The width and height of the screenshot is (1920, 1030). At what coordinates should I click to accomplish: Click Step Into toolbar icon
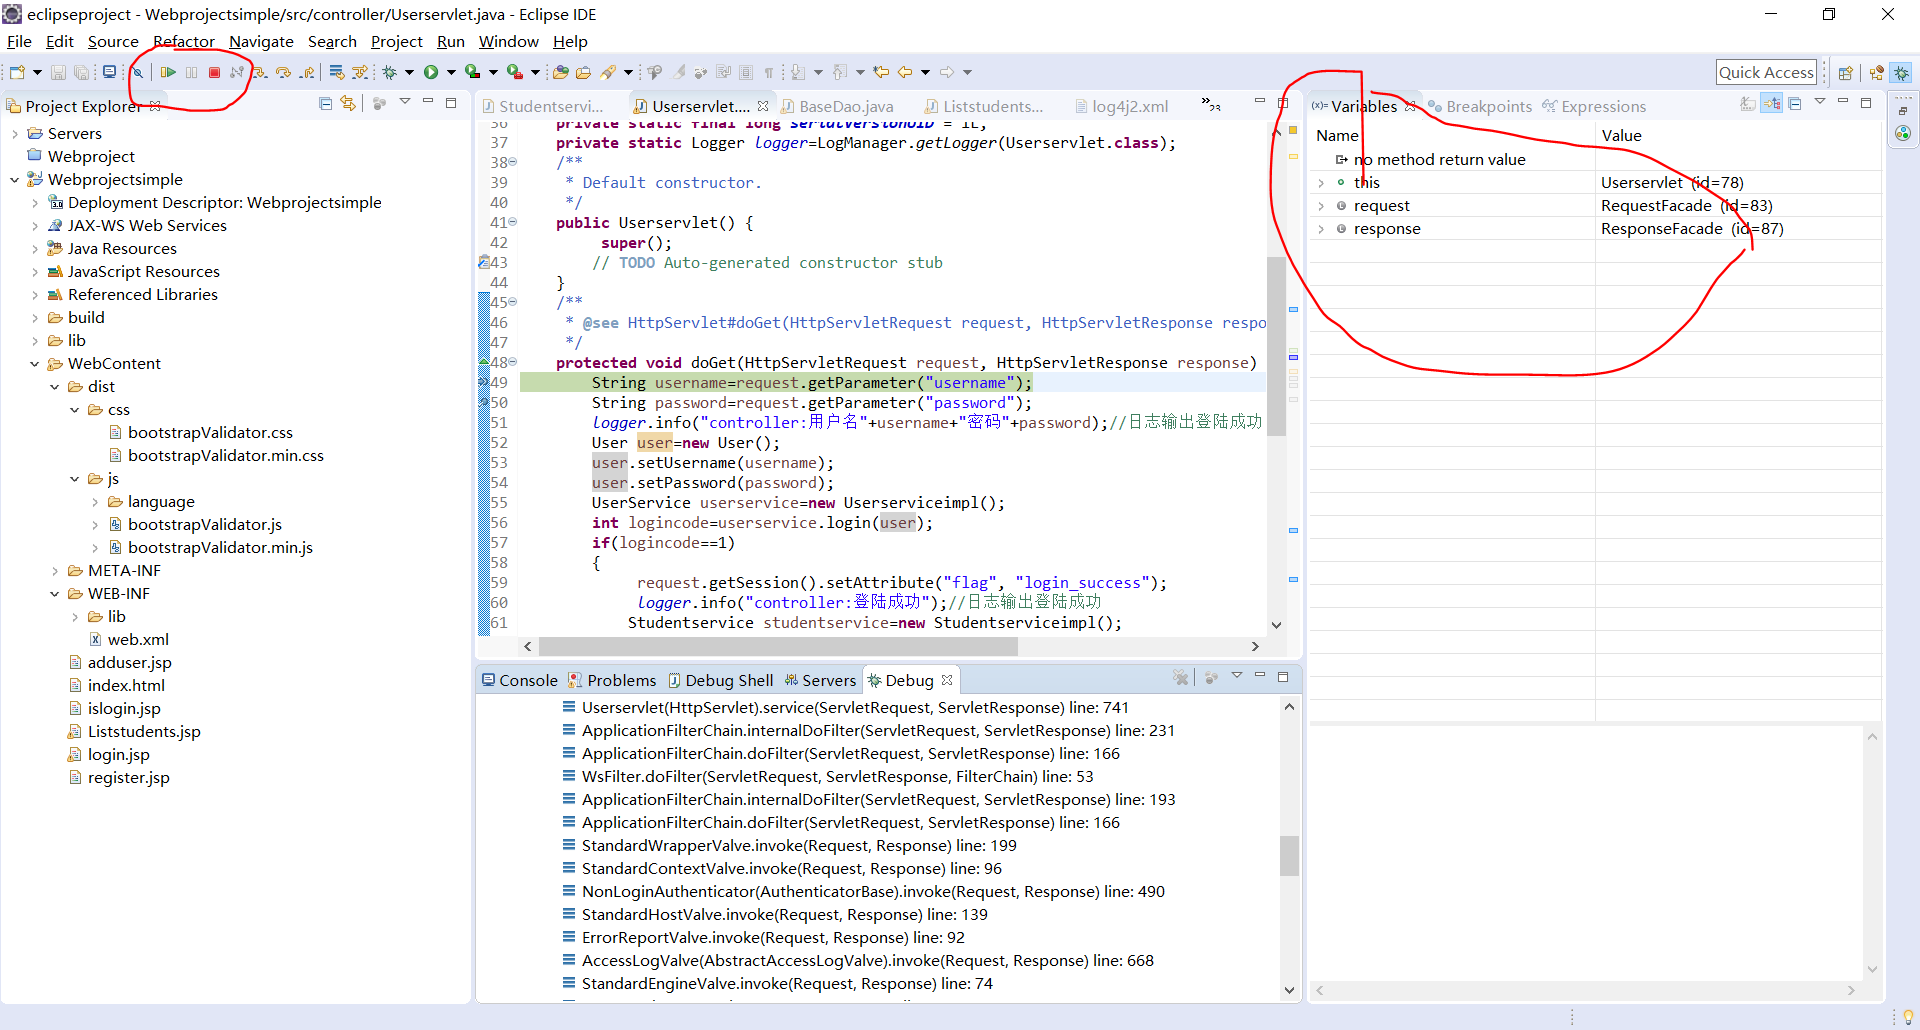click(x=260, y=72)
